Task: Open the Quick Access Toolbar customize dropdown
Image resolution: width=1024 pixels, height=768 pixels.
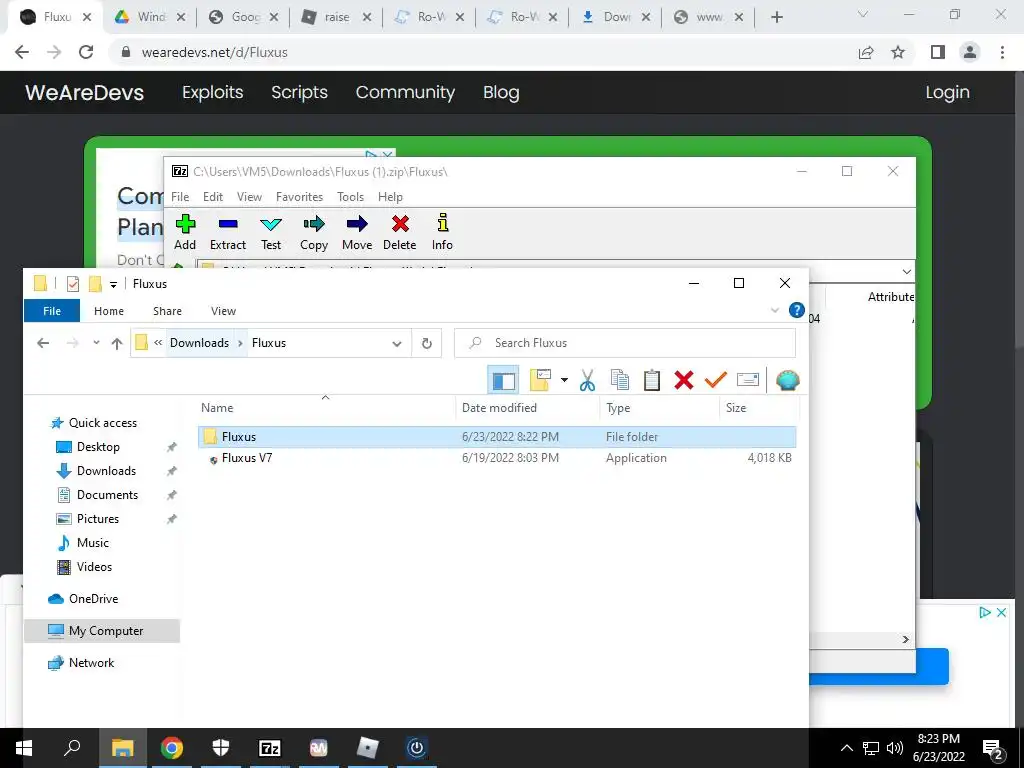Action: coord(113,284)
